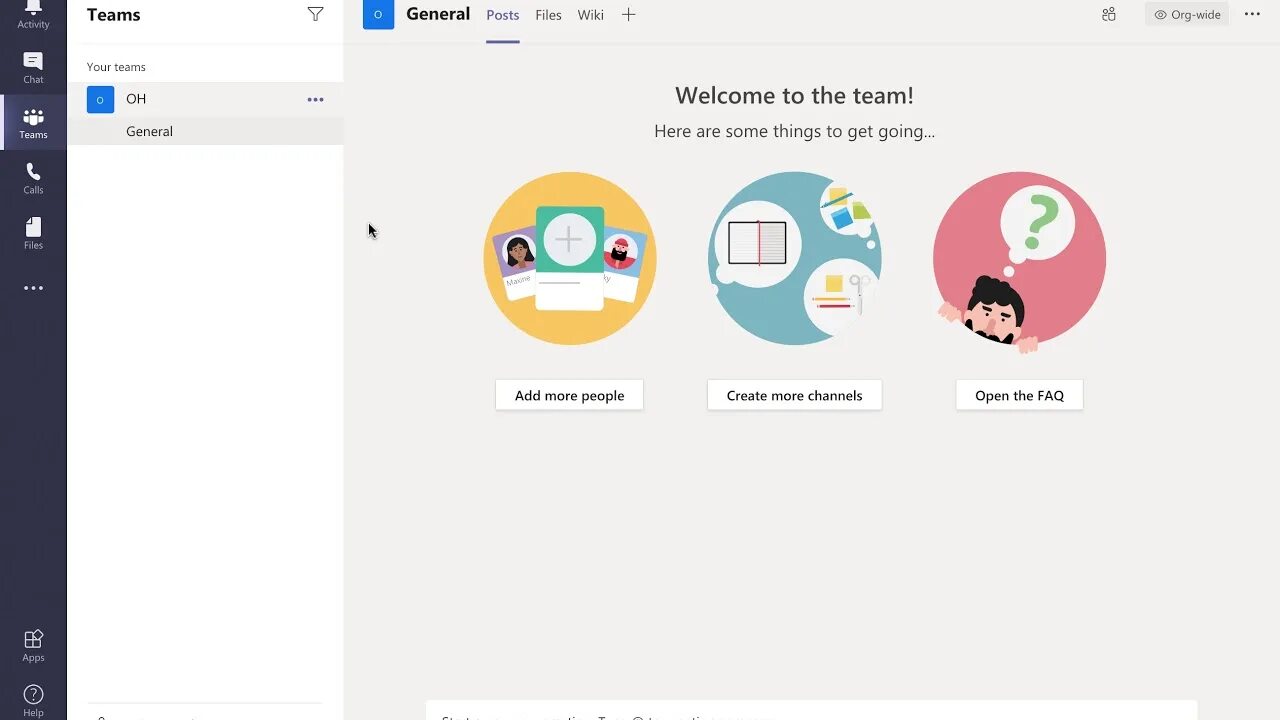This screenshot has width=1280, height=720.
Task: Click the add people illustration
Action: [570, 258]
